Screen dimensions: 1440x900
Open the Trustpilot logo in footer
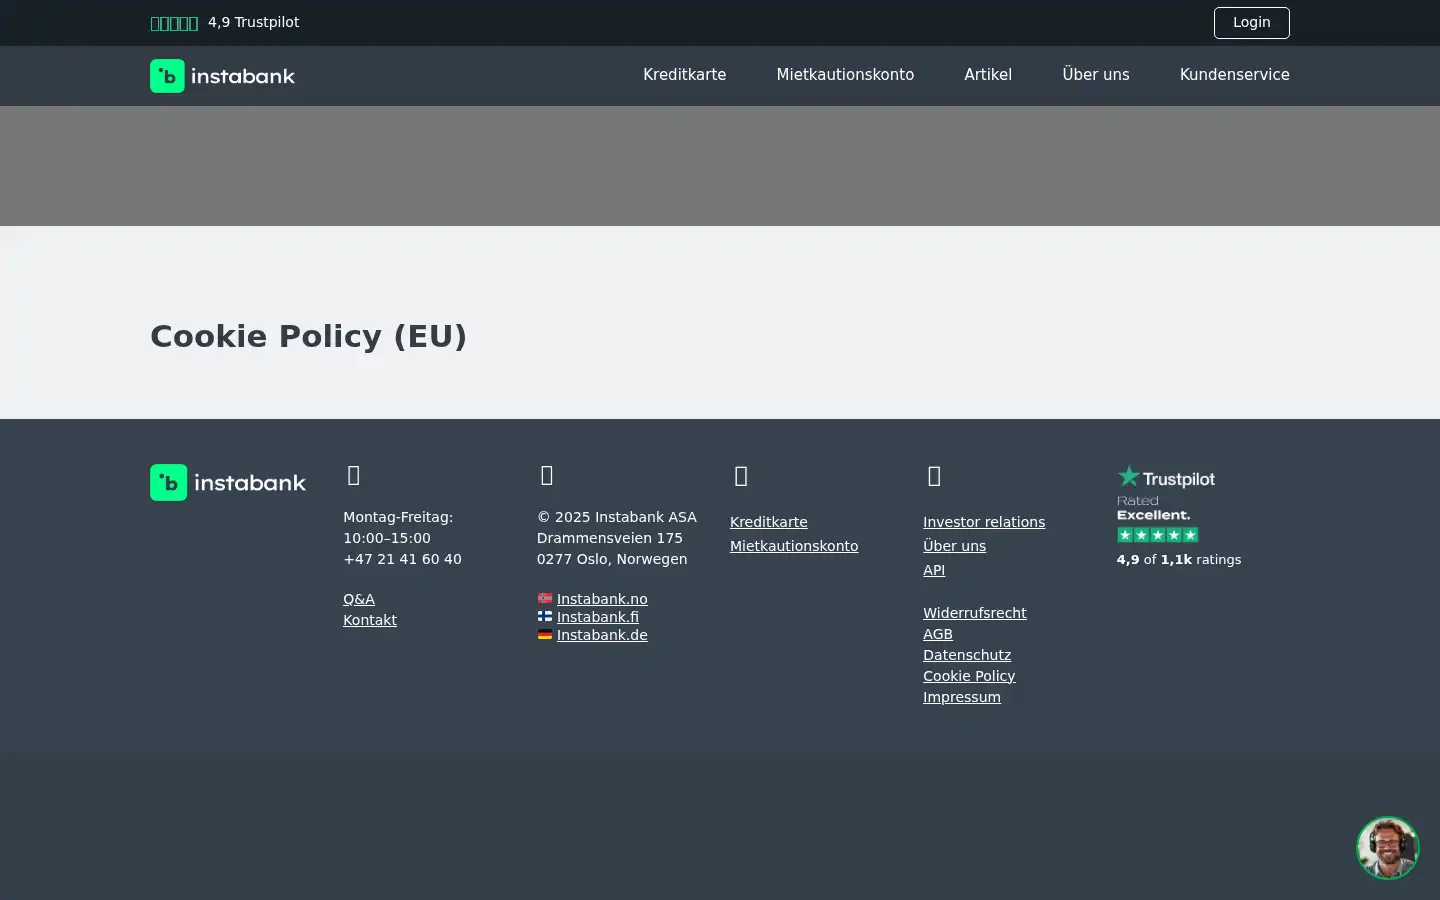pyautogui.click(x=1166, y=477)
